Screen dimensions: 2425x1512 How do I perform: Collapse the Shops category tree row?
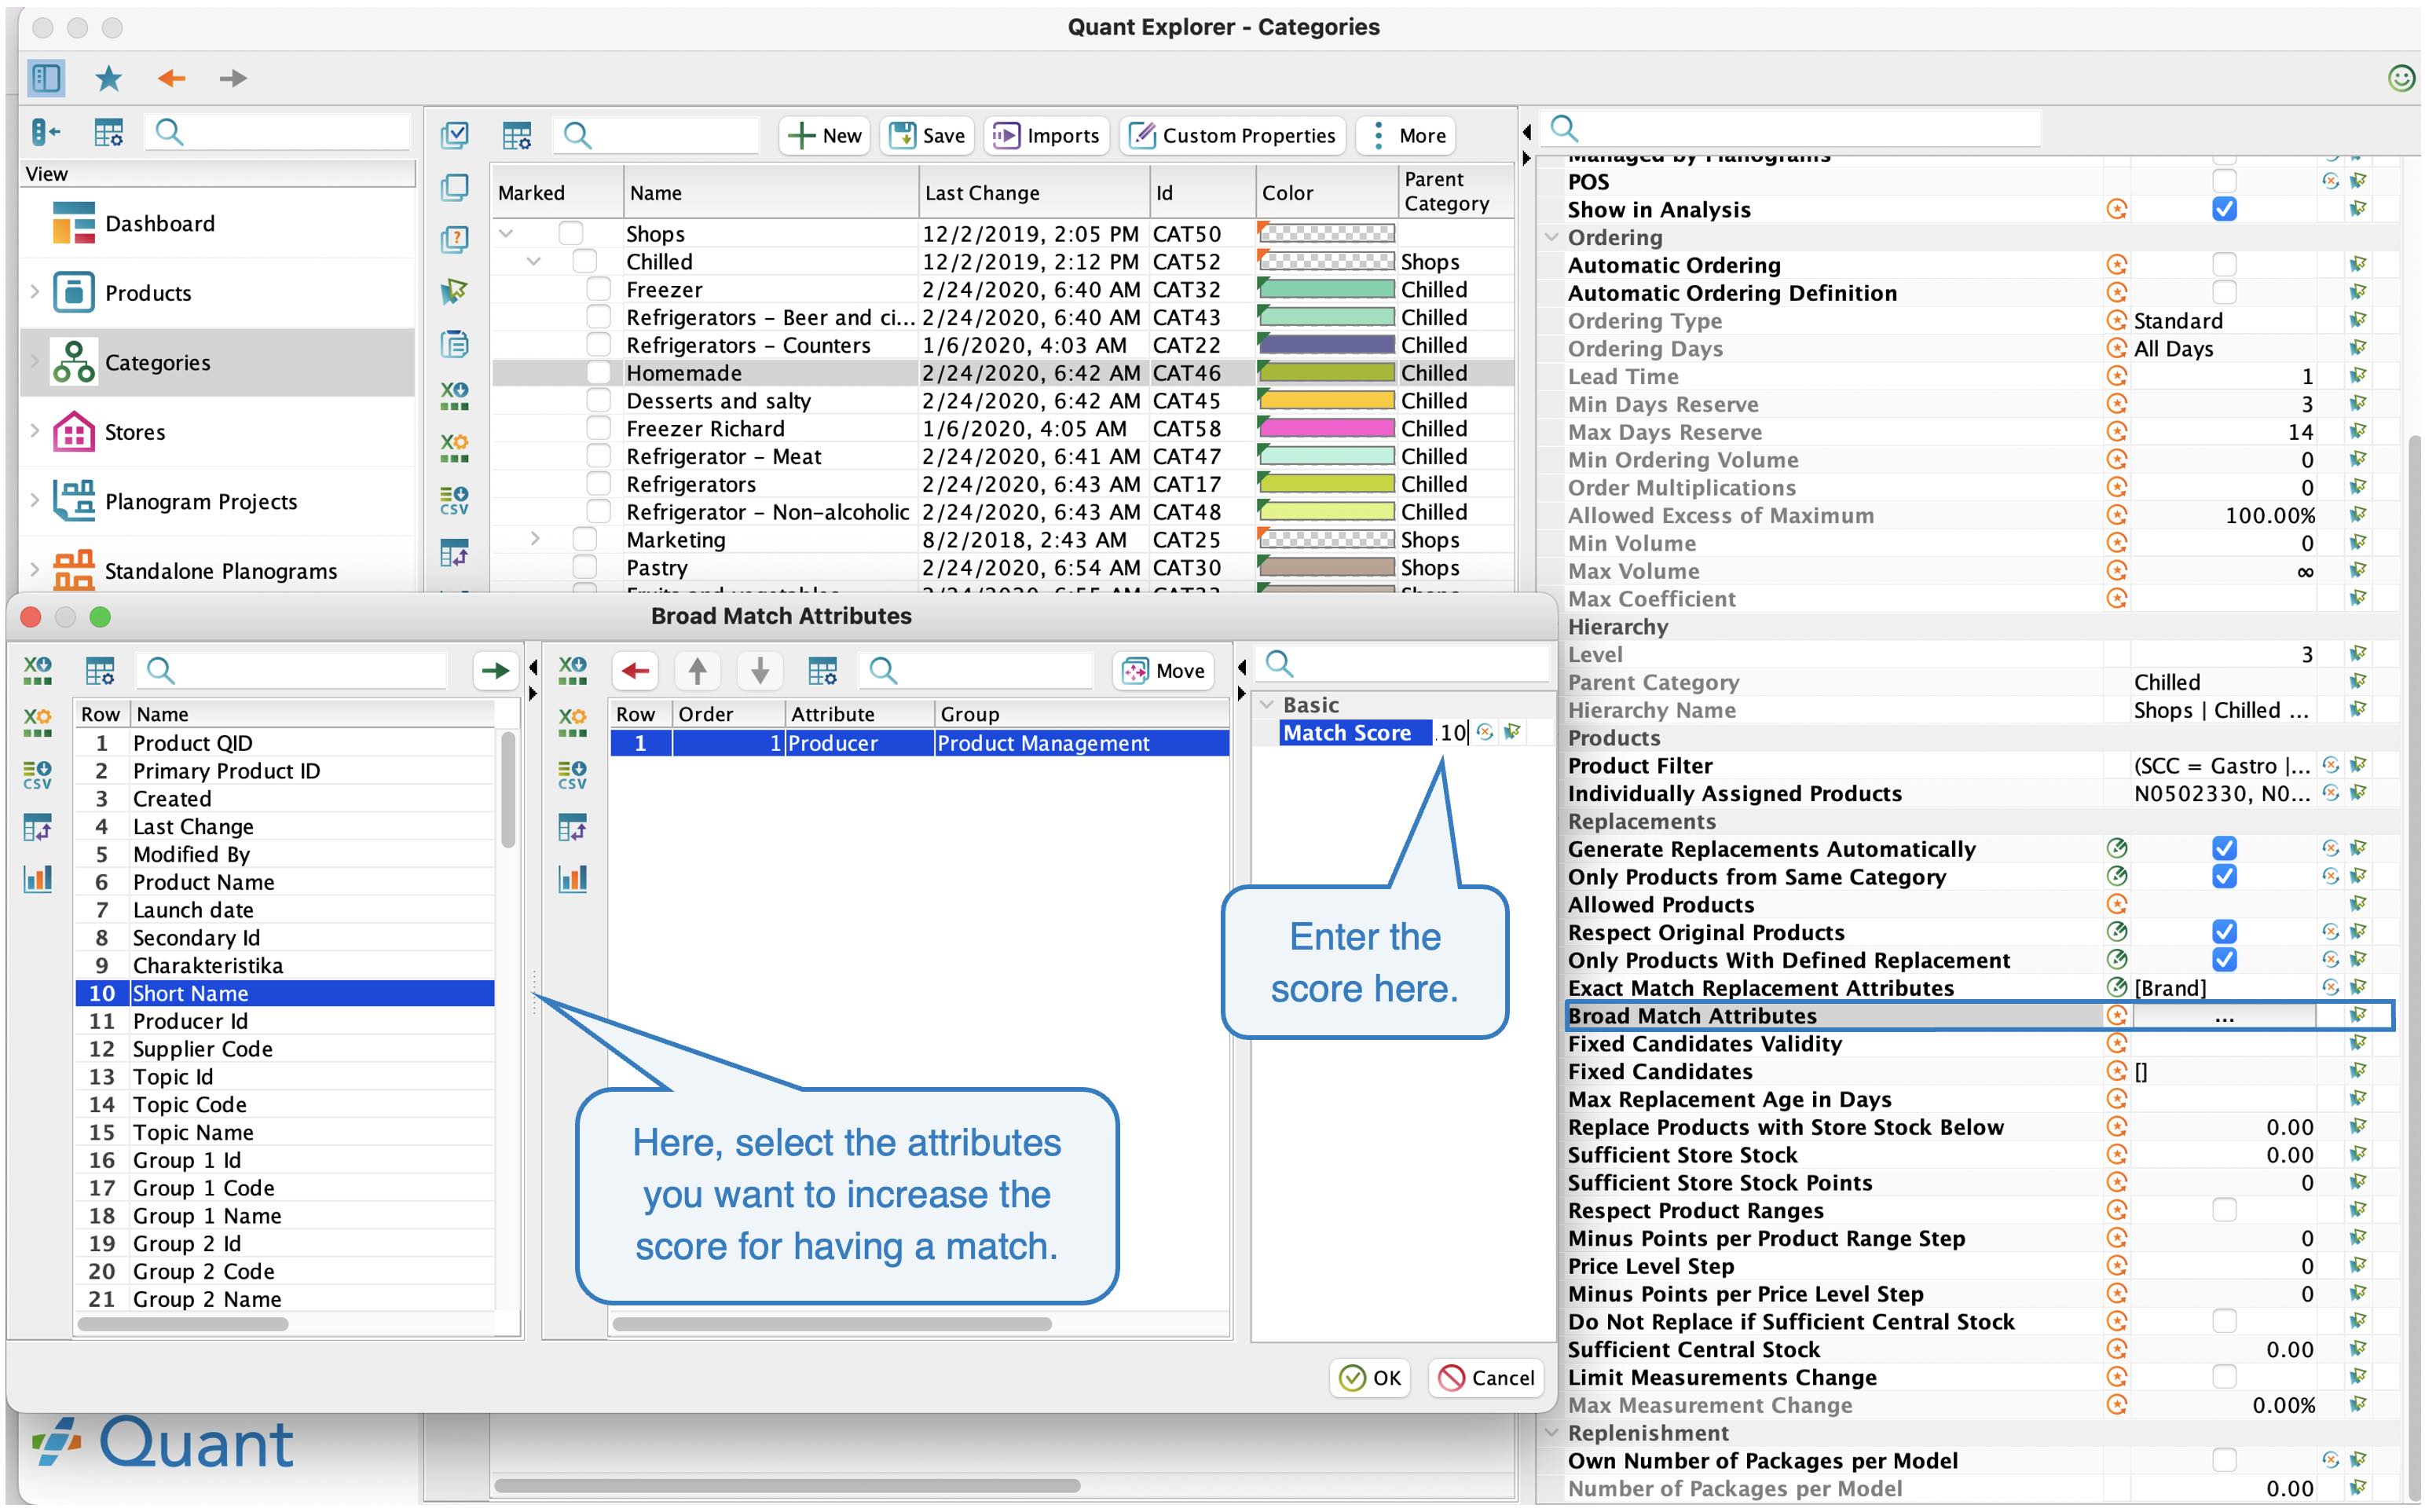point(506,234)
